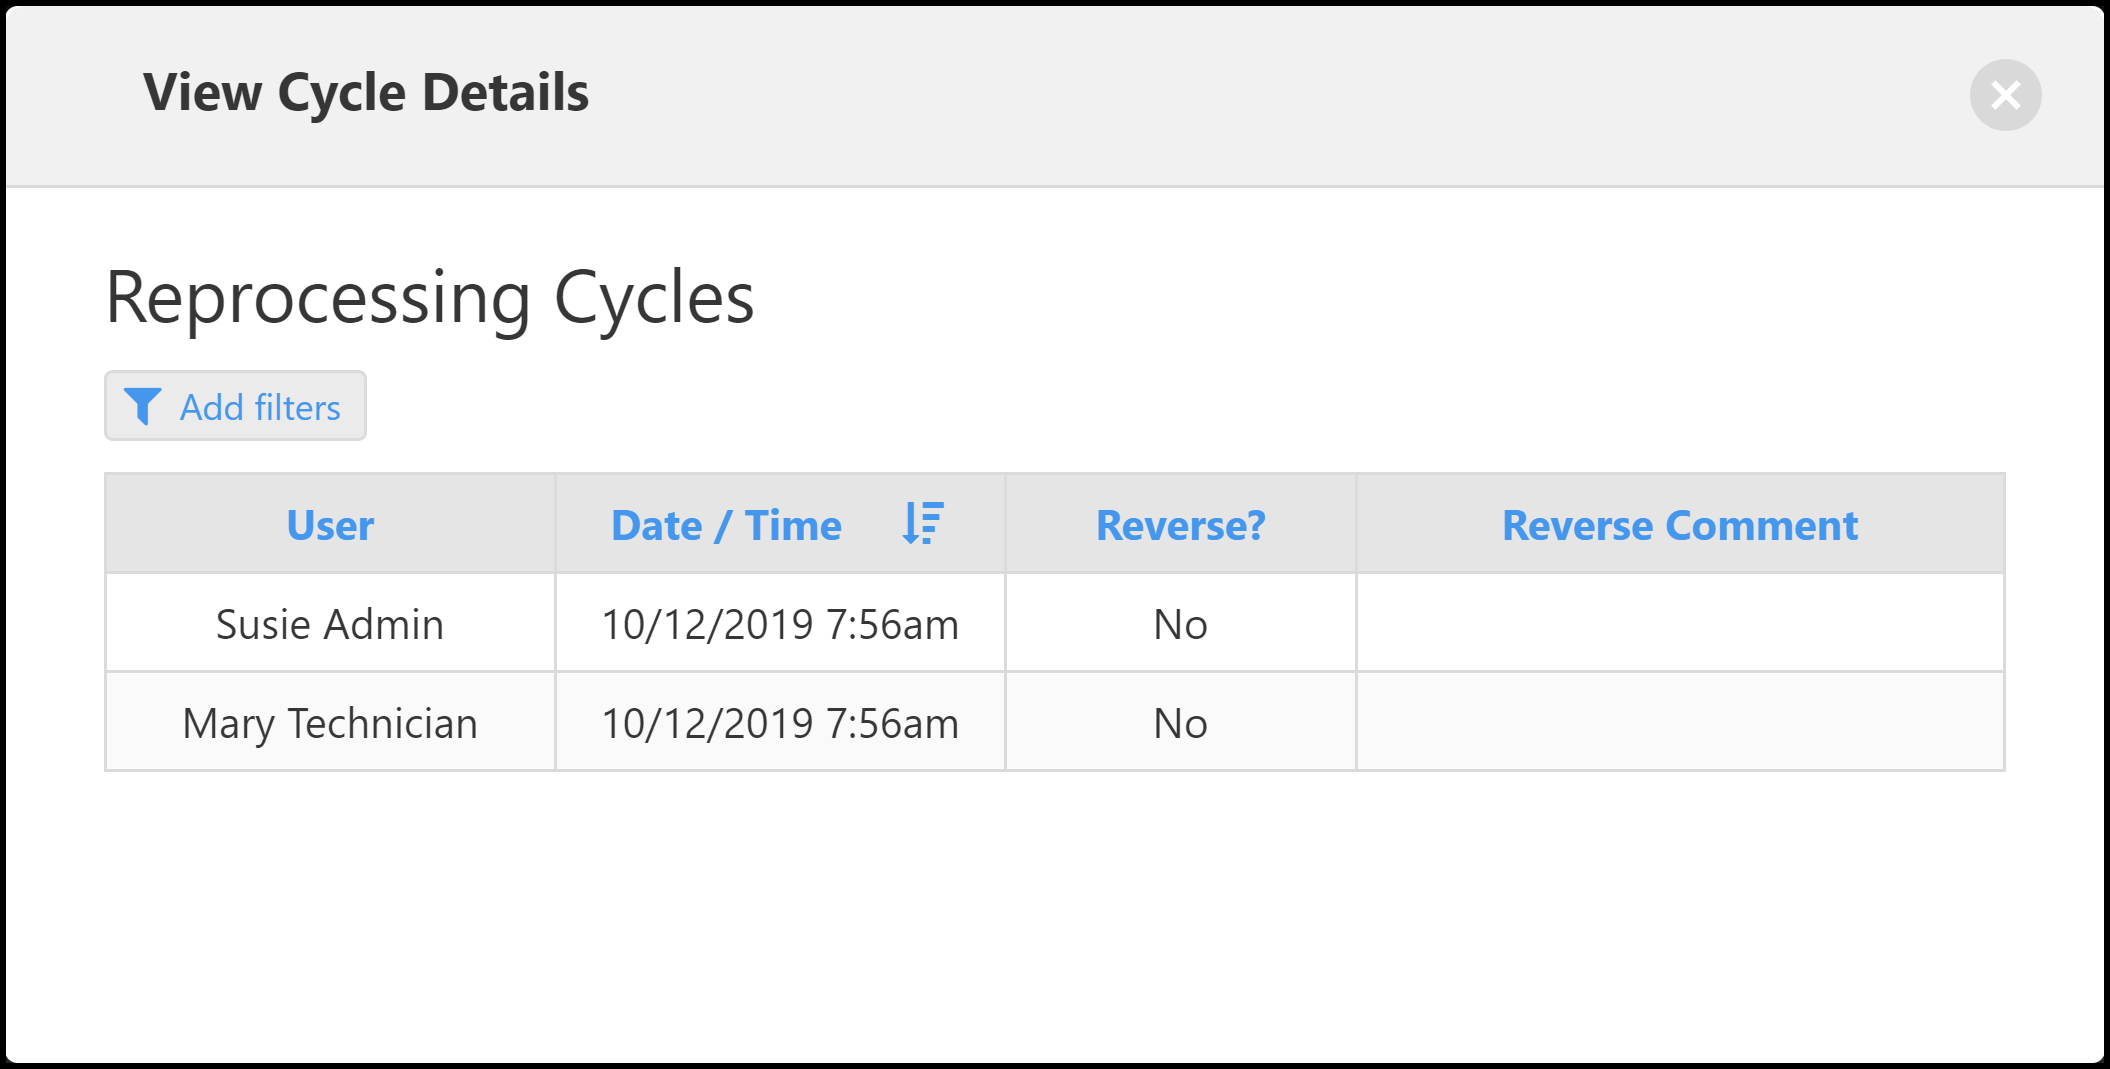2110x1069 pixels.
Task: Click the empty Reverse Comment cell for Mary Technician
Action: (x=1680, y=723)
